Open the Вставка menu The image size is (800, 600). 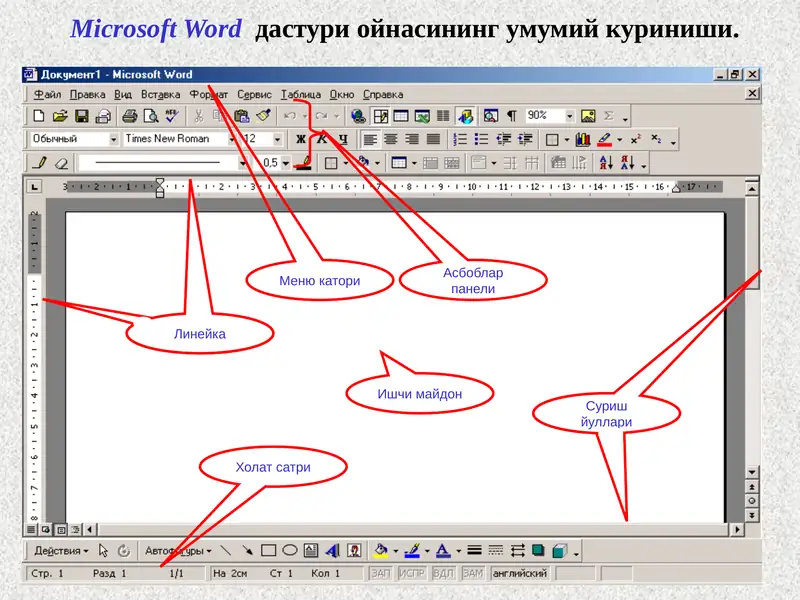pos(161,94)
